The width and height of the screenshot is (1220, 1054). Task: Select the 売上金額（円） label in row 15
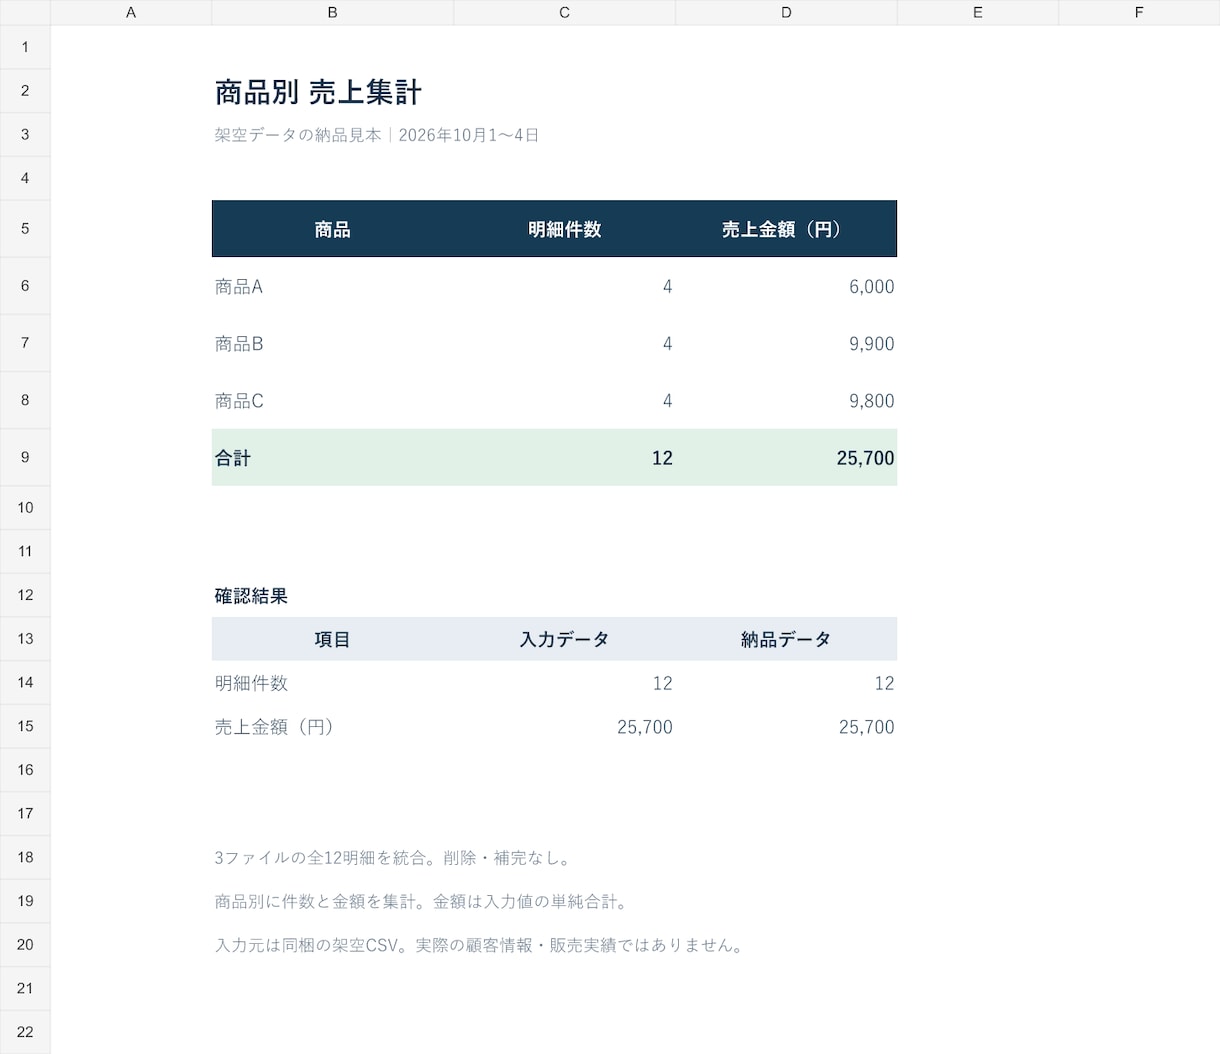333,727
